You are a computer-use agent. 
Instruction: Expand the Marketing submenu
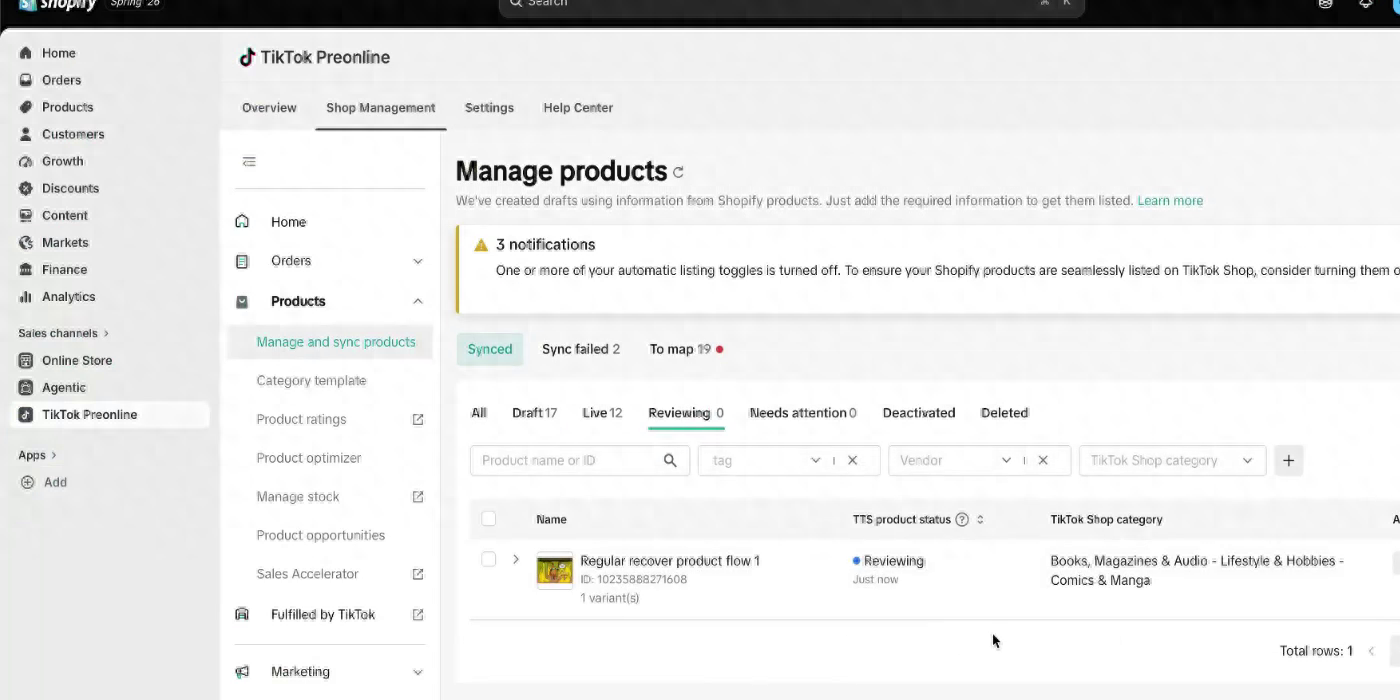tap(418, 672)
